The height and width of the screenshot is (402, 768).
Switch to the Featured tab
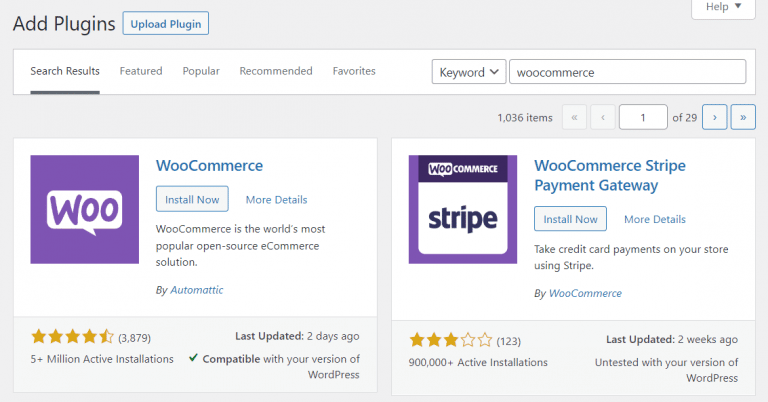(141, 71)
